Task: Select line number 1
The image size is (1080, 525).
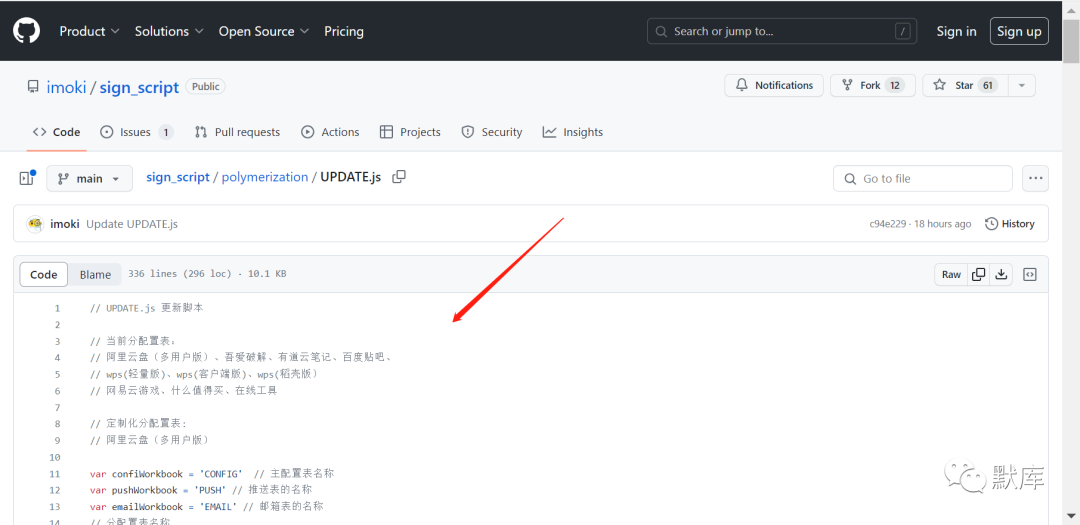Action: click(57, 308)
